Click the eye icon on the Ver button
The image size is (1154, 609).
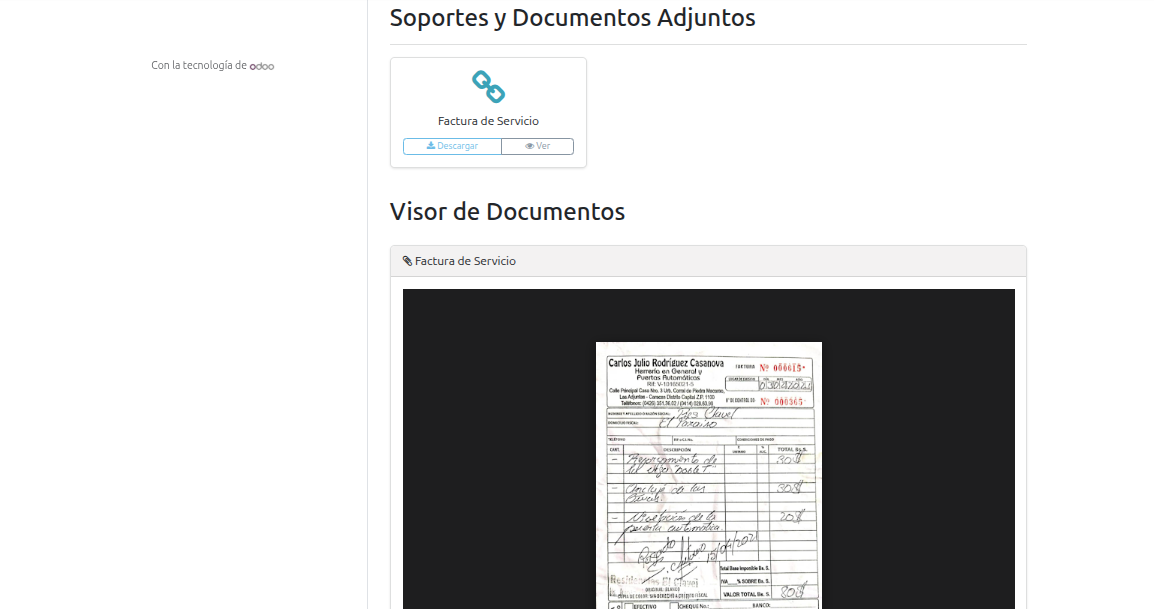[530, 146]
